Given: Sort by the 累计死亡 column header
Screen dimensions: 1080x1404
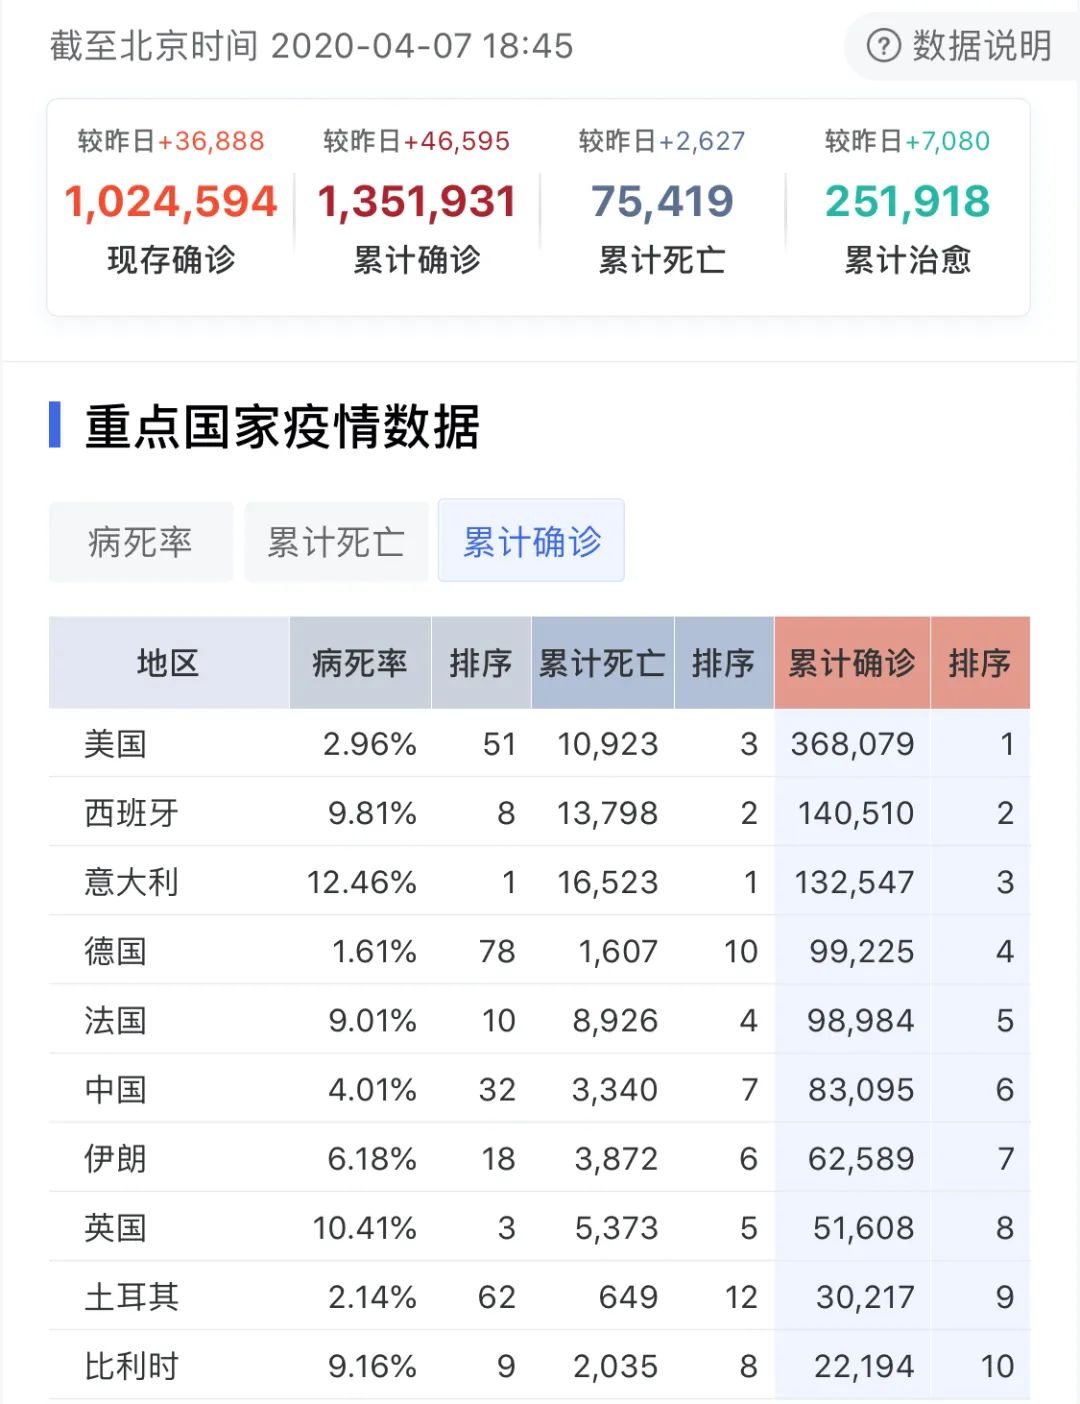Looking at the screenshot, I should (602, 663).
